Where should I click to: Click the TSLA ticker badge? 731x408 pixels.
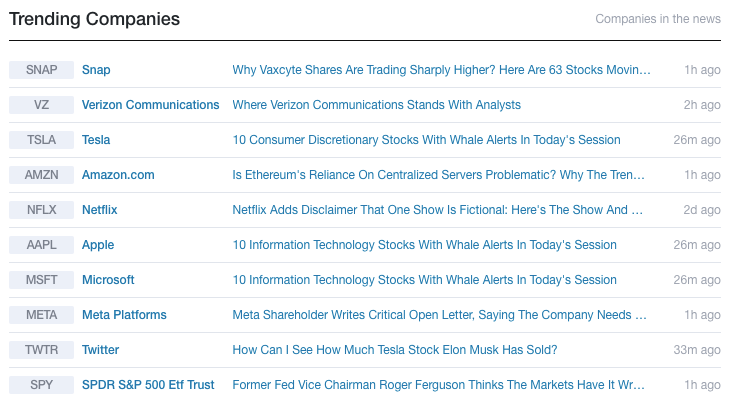tap(41, 140)
